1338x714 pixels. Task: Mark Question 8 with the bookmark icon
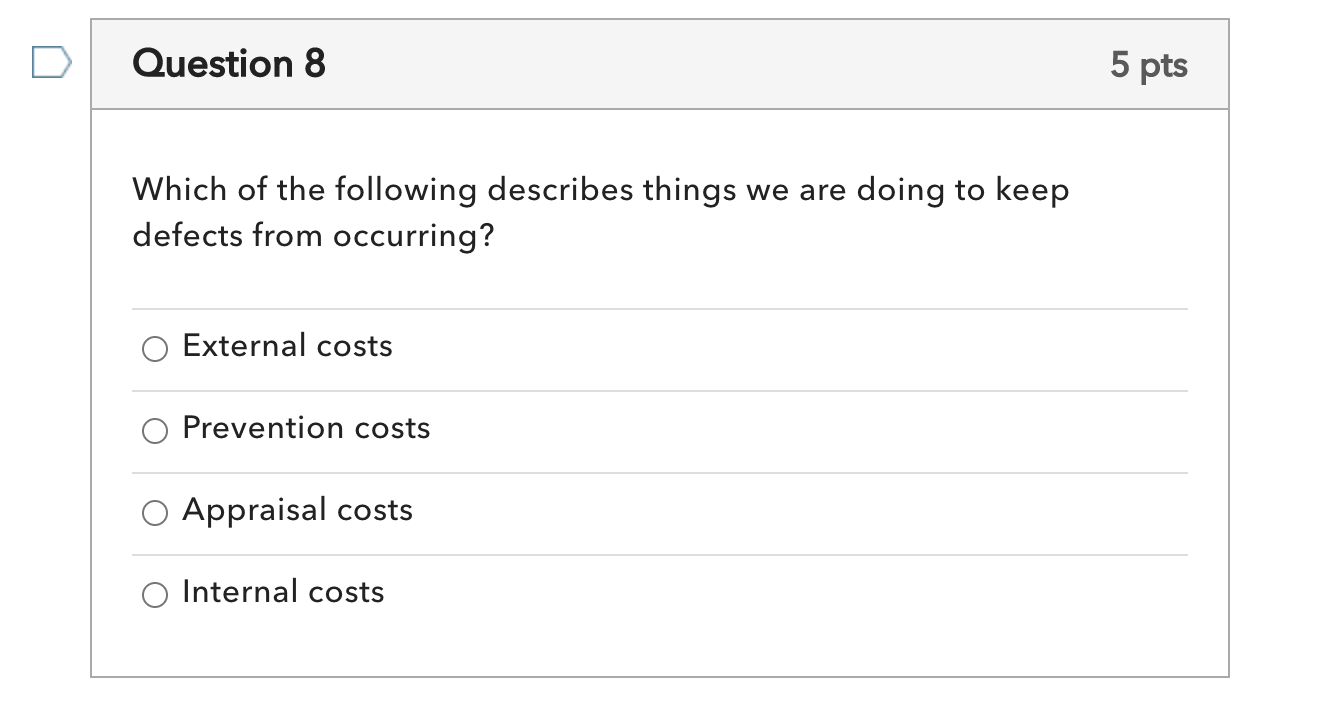51,62
